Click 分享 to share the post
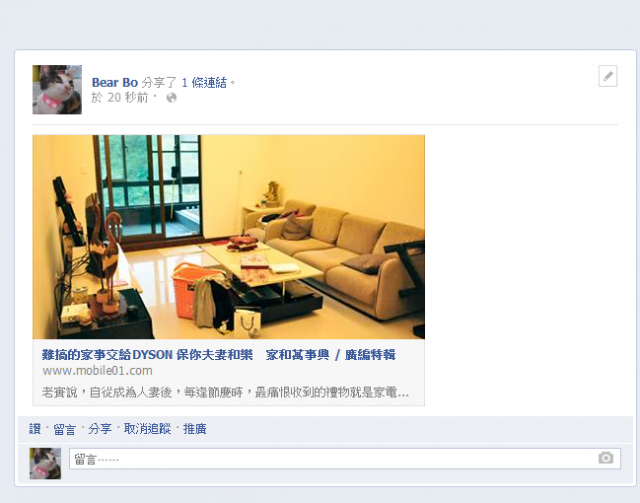 (100, 429)
